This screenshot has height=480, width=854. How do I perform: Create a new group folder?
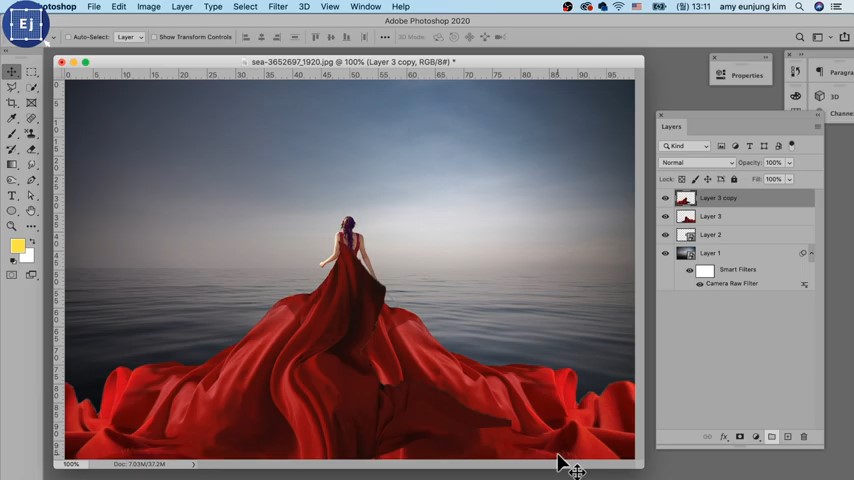click(x=772, y=436)
